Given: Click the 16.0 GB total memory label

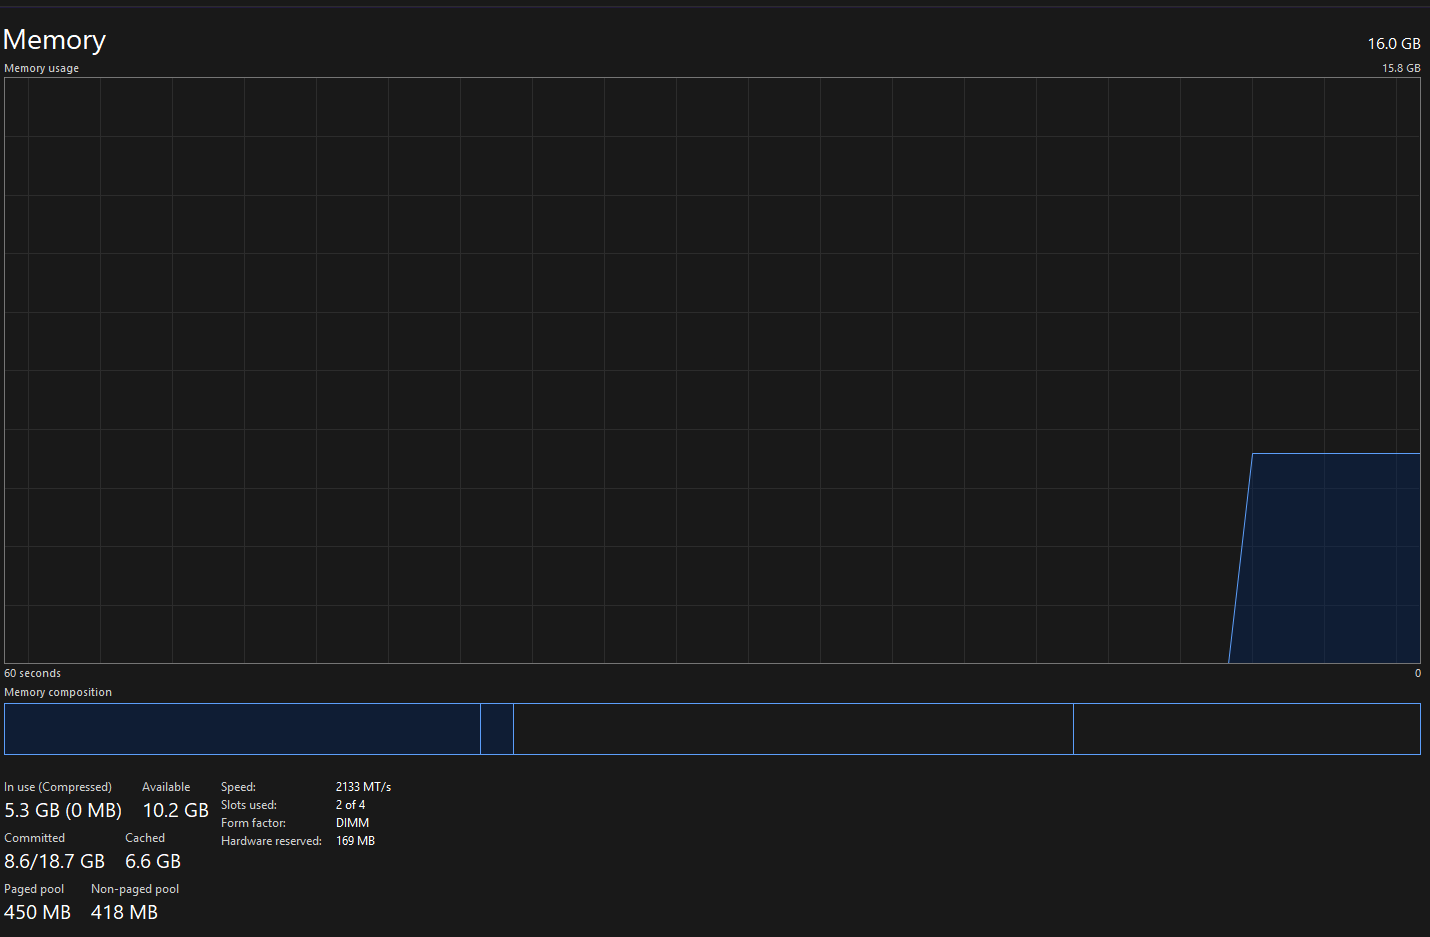Looking at the screenshot, I should click(x=1394, y=44).
